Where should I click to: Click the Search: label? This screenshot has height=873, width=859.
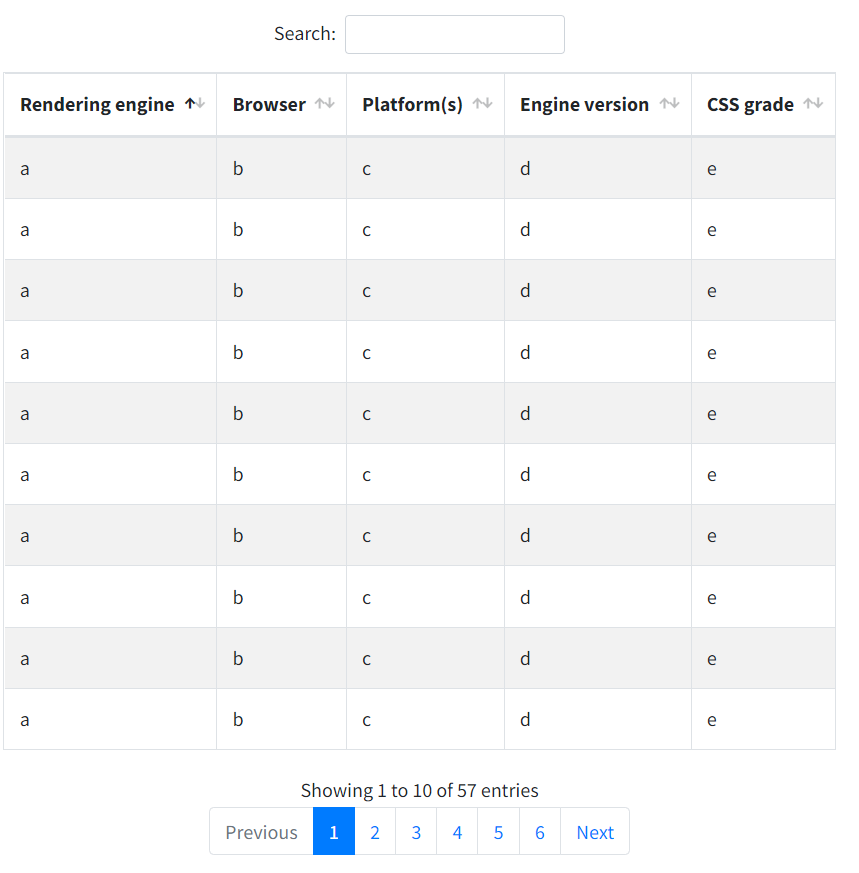tap(305, 34)
